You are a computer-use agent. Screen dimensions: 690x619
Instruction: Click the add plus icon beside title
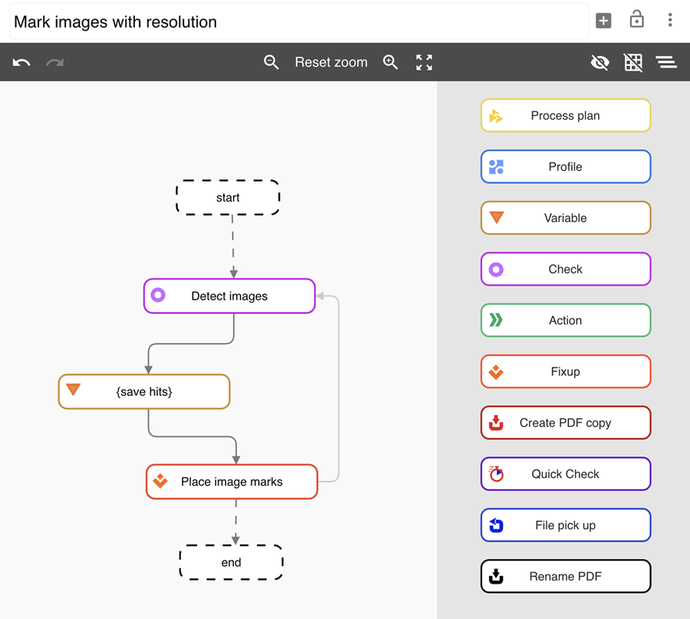[603, 21]
